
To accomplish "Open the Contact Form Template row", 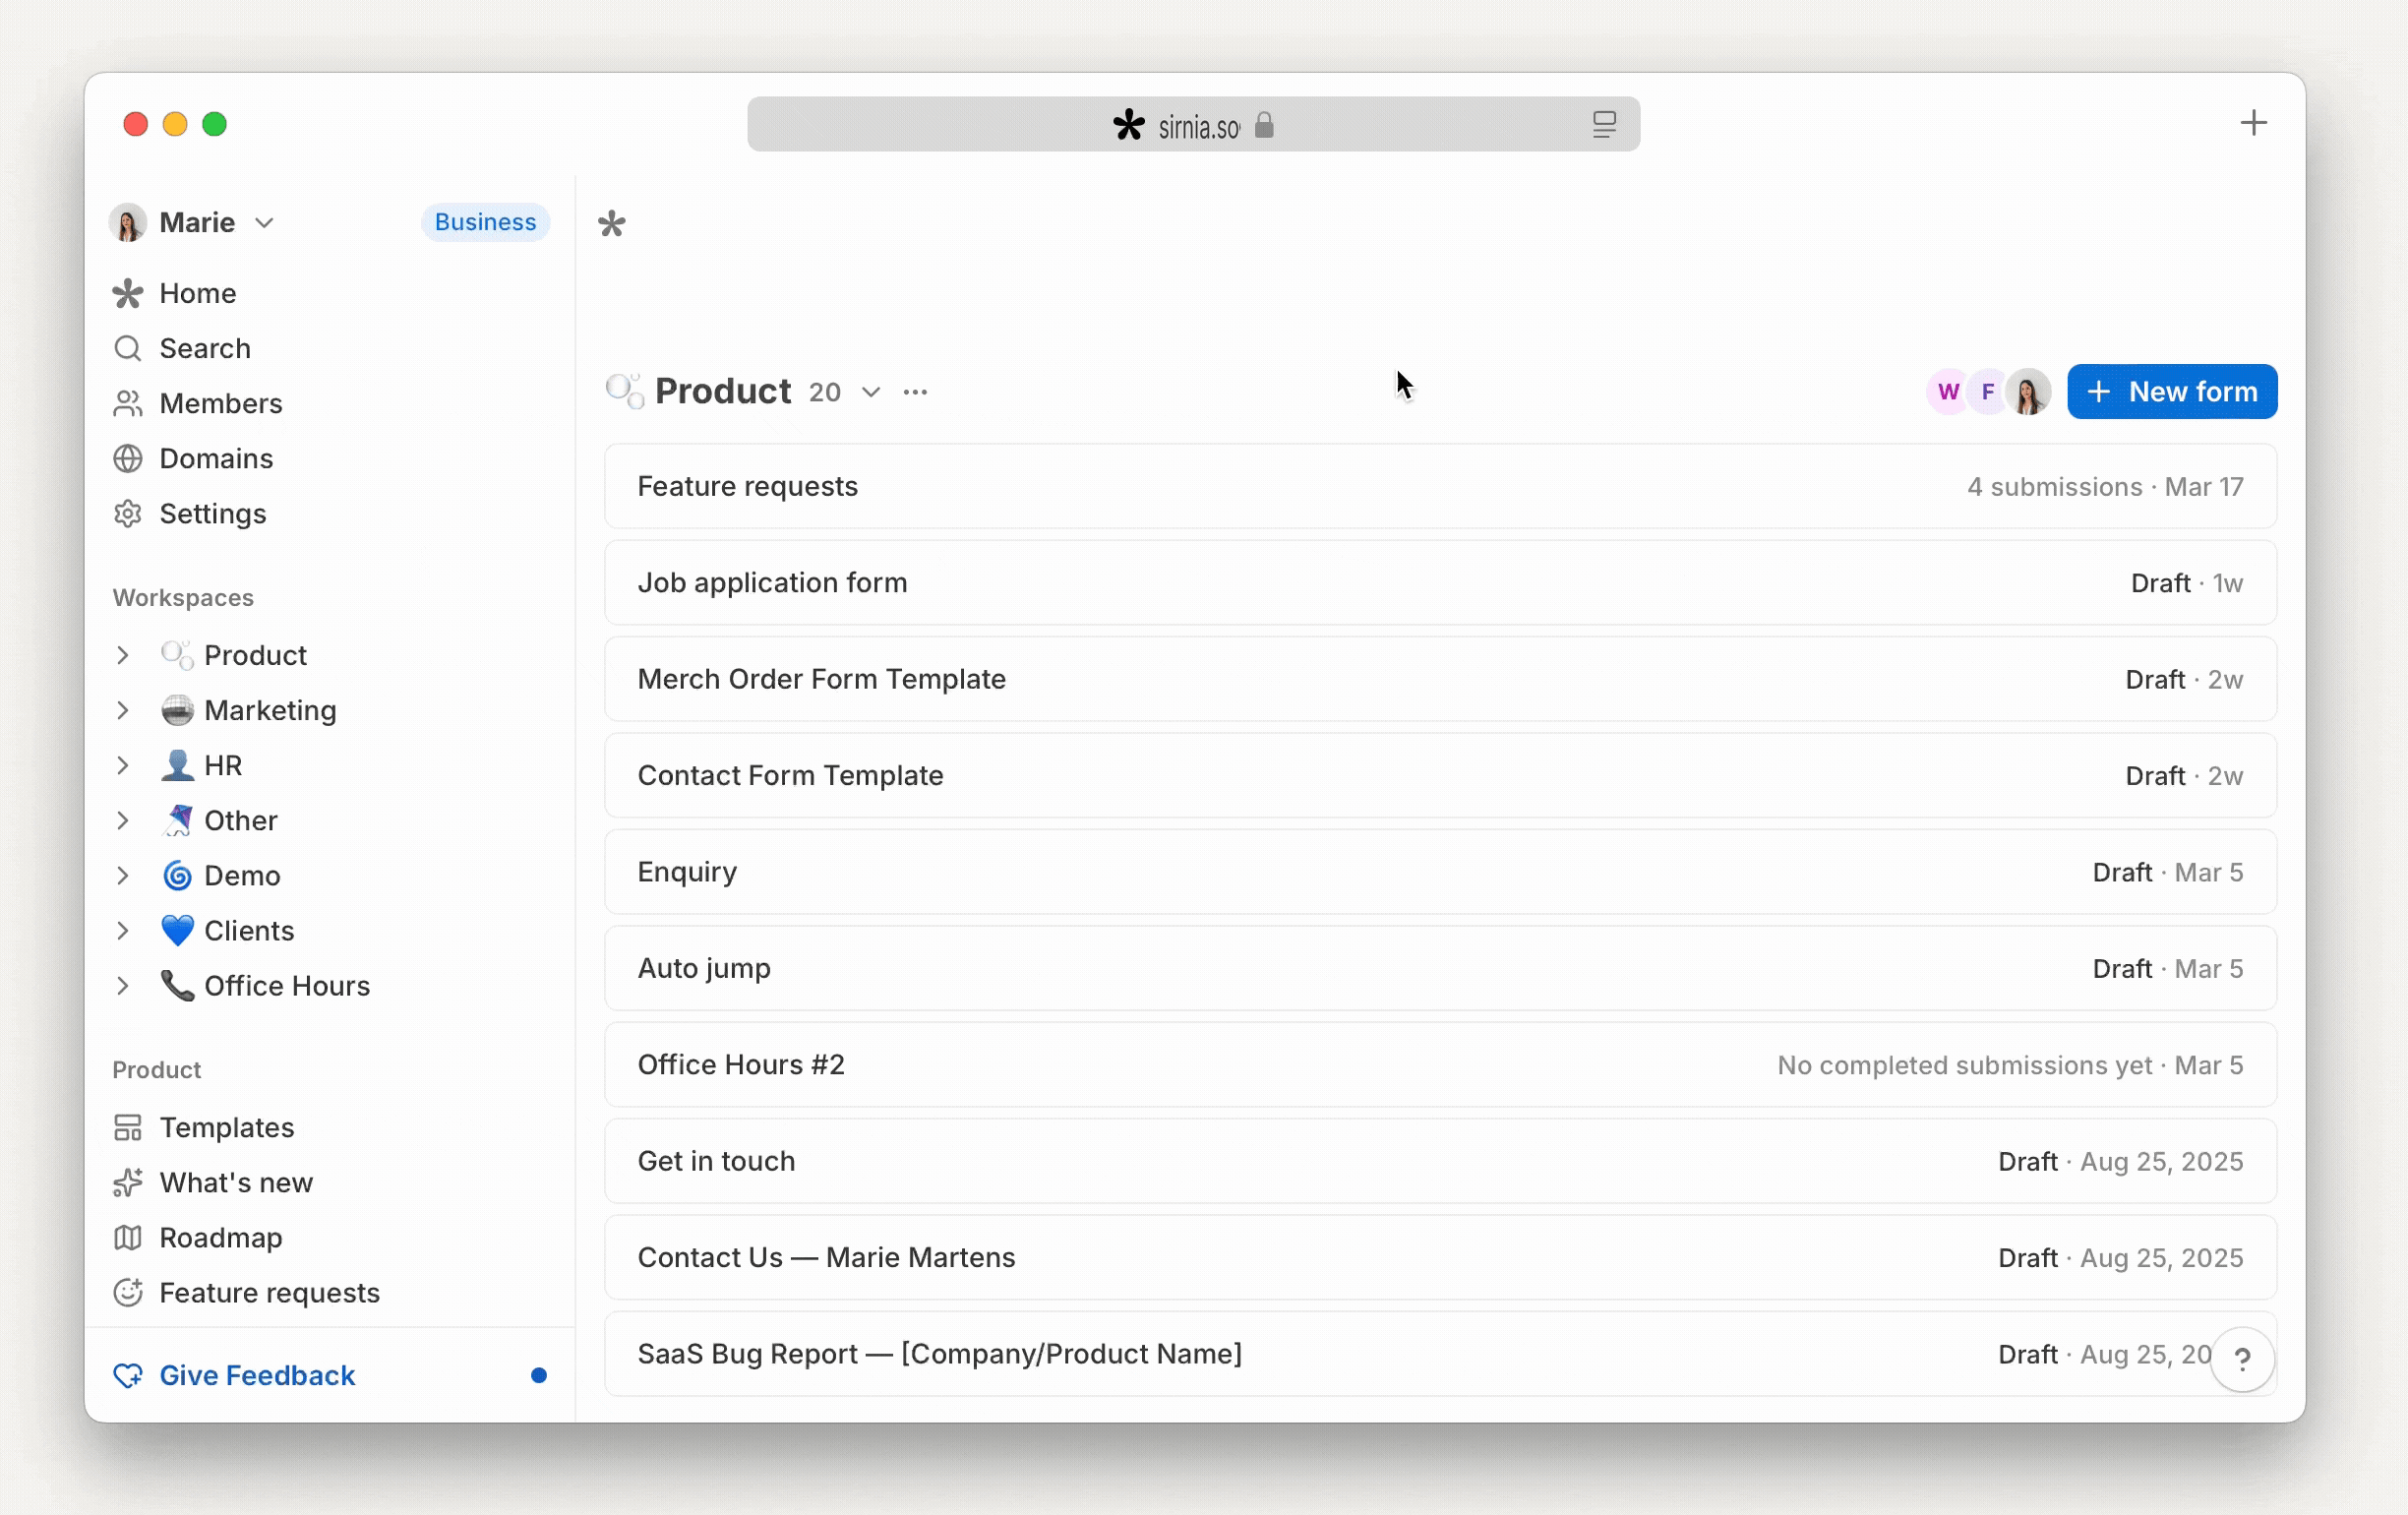I will (x=1440, y=775).
